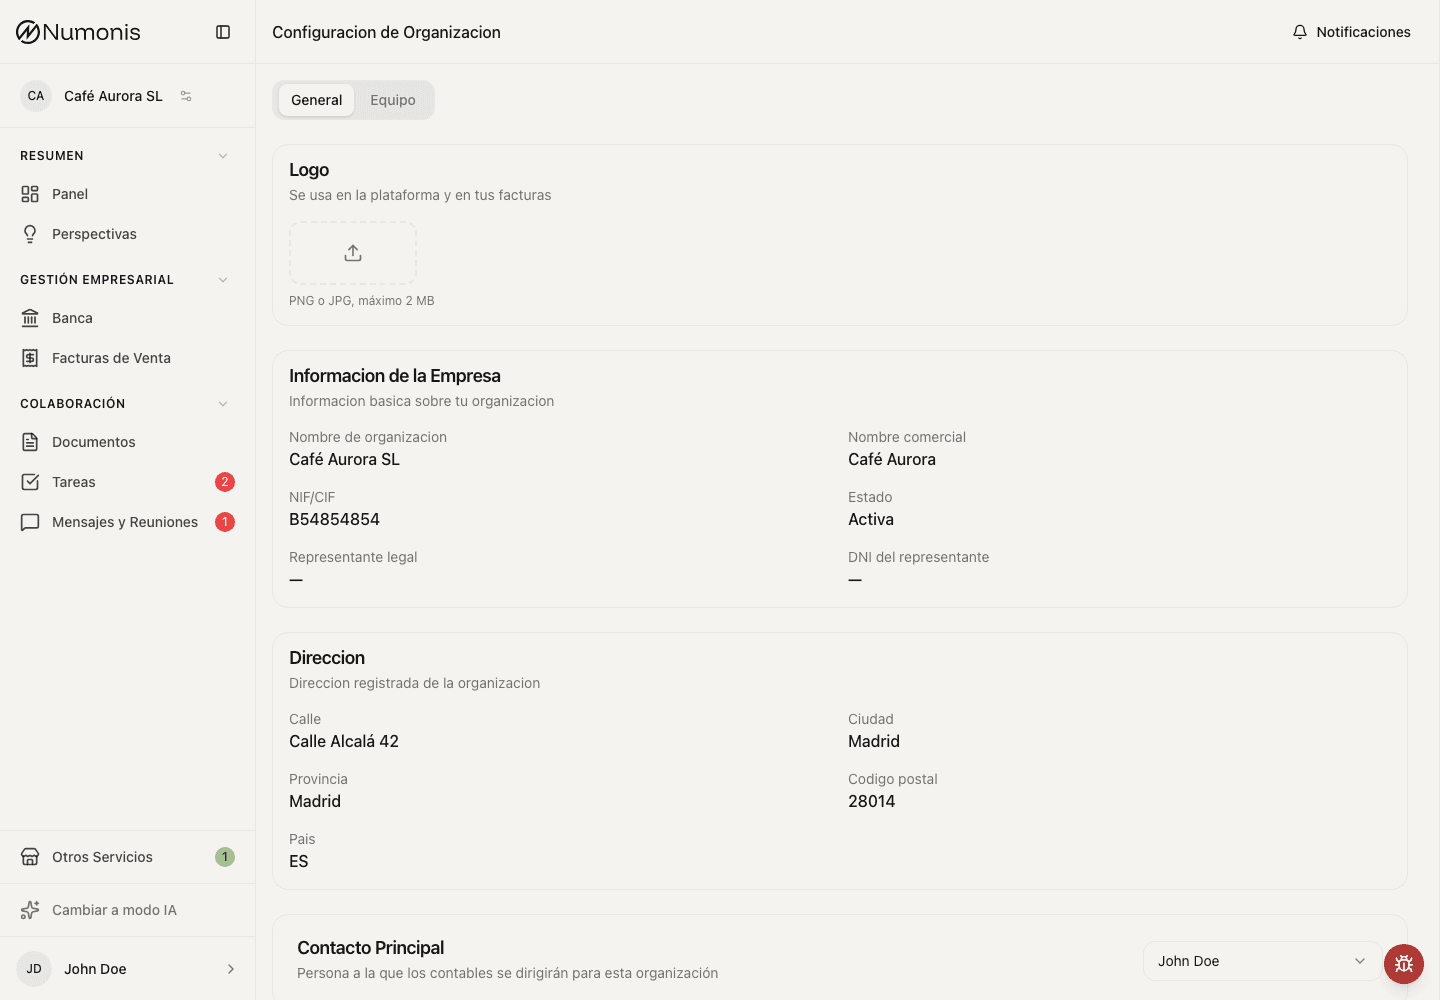
Task: Collapse the RESUMEN section chevron
Action: 223,156
